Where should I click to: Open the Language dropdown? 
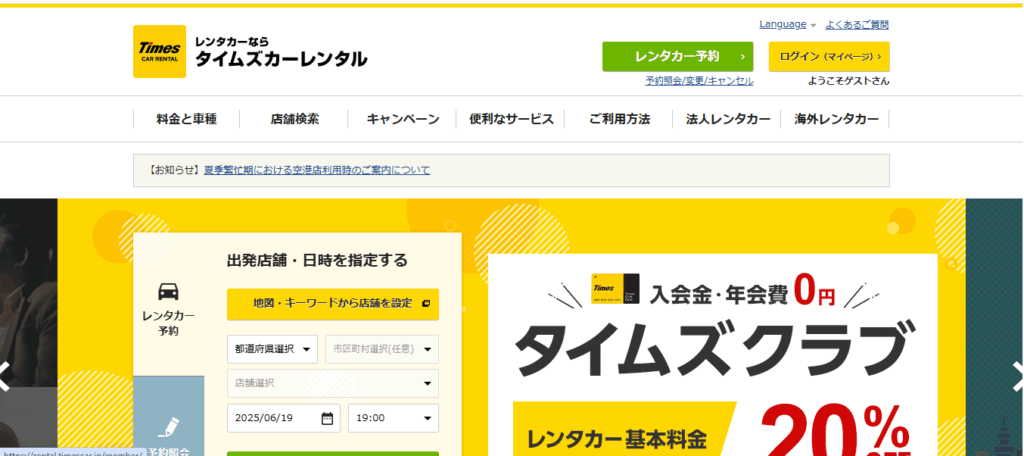(x=788, y=25)
